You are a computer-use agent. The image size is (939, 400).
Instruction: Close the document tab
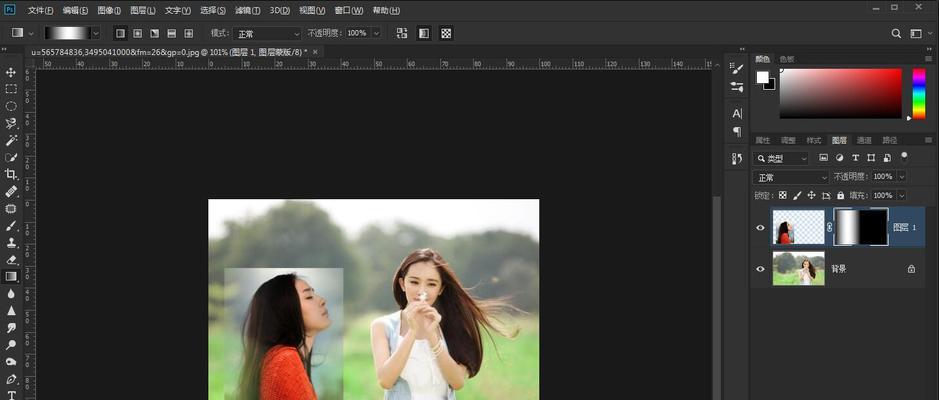(x=315, y=52)
